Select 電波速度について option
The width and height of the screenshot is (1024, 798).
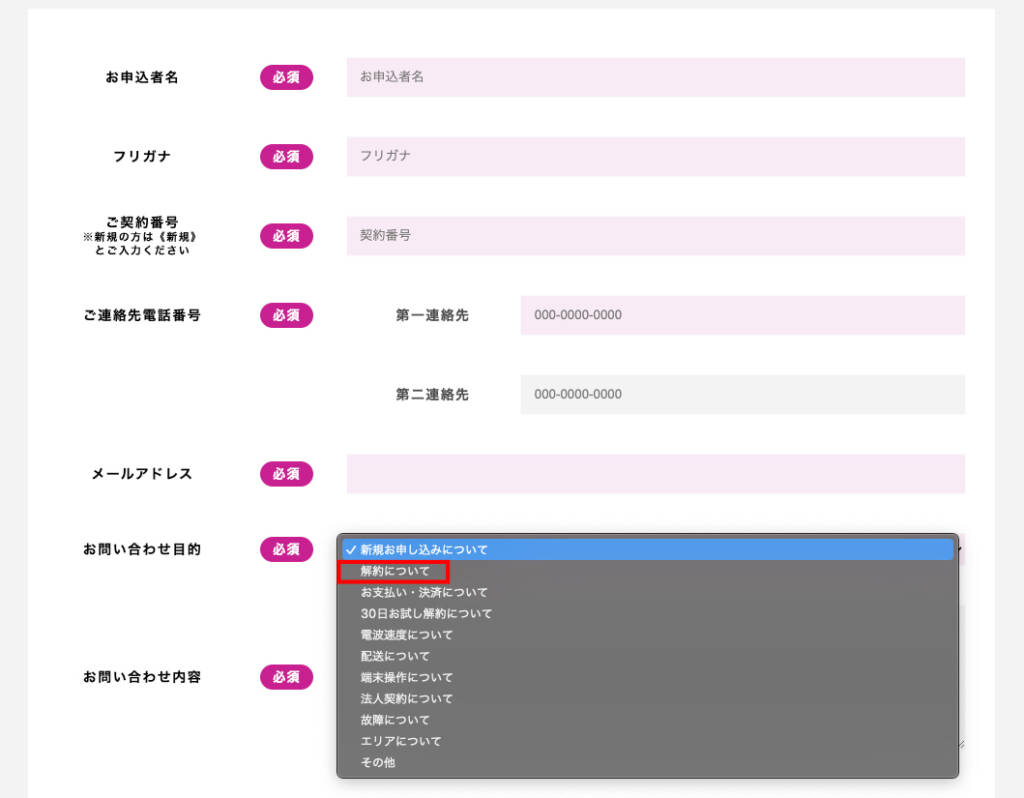[x=647, y=635]
